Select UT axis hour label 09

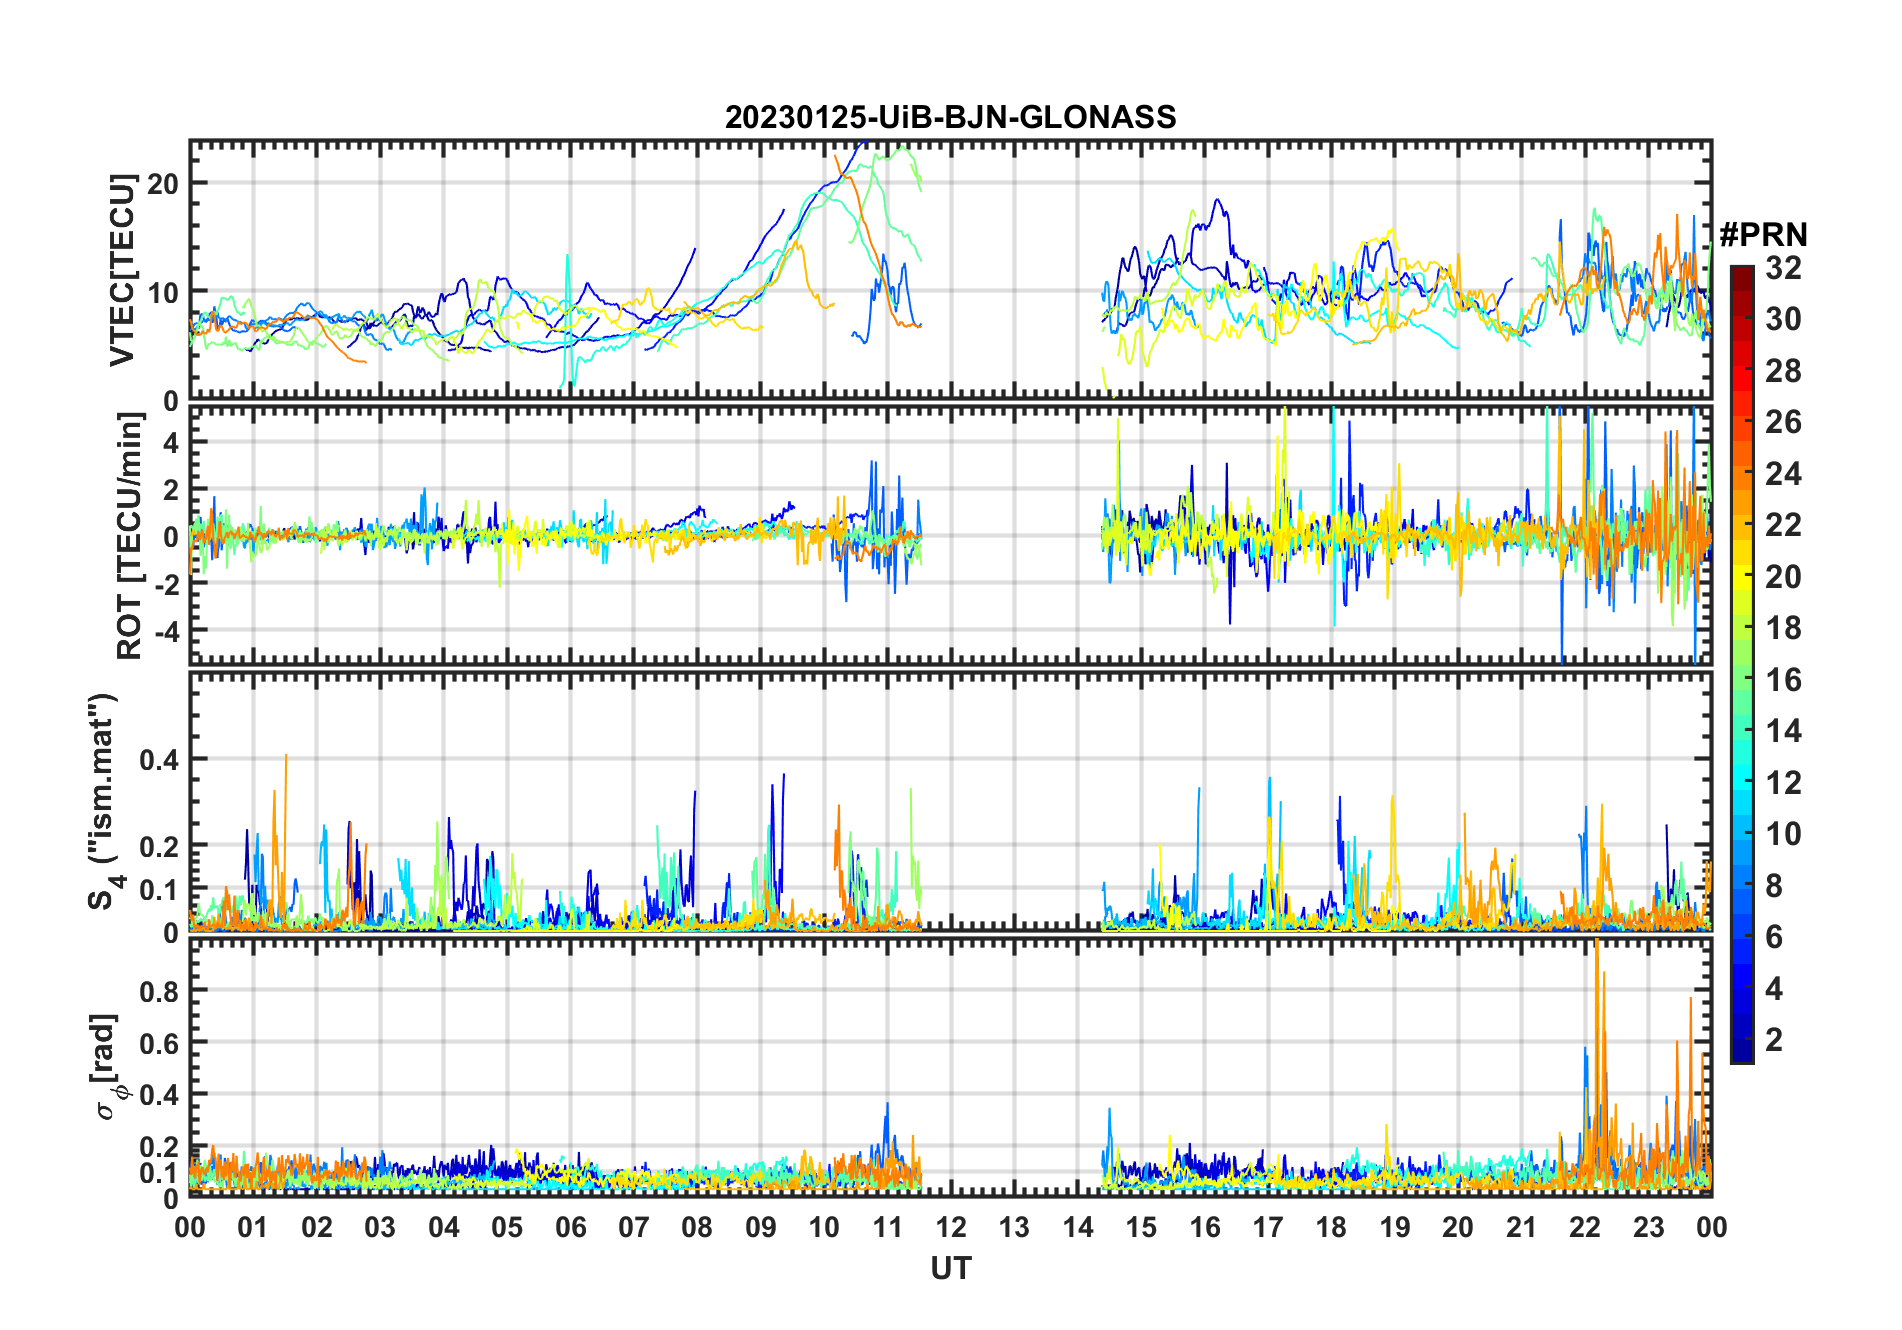coord(761,1227)
